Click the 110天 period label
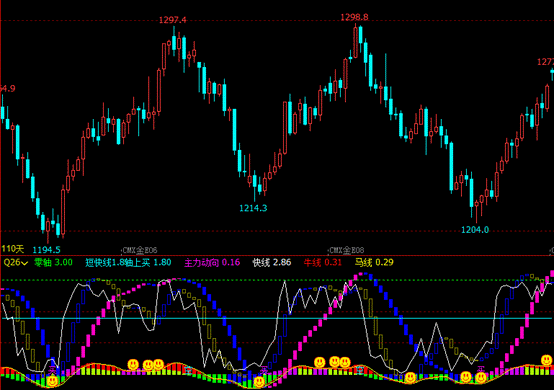Screen dimensions: 554x390 click(13, 249)
